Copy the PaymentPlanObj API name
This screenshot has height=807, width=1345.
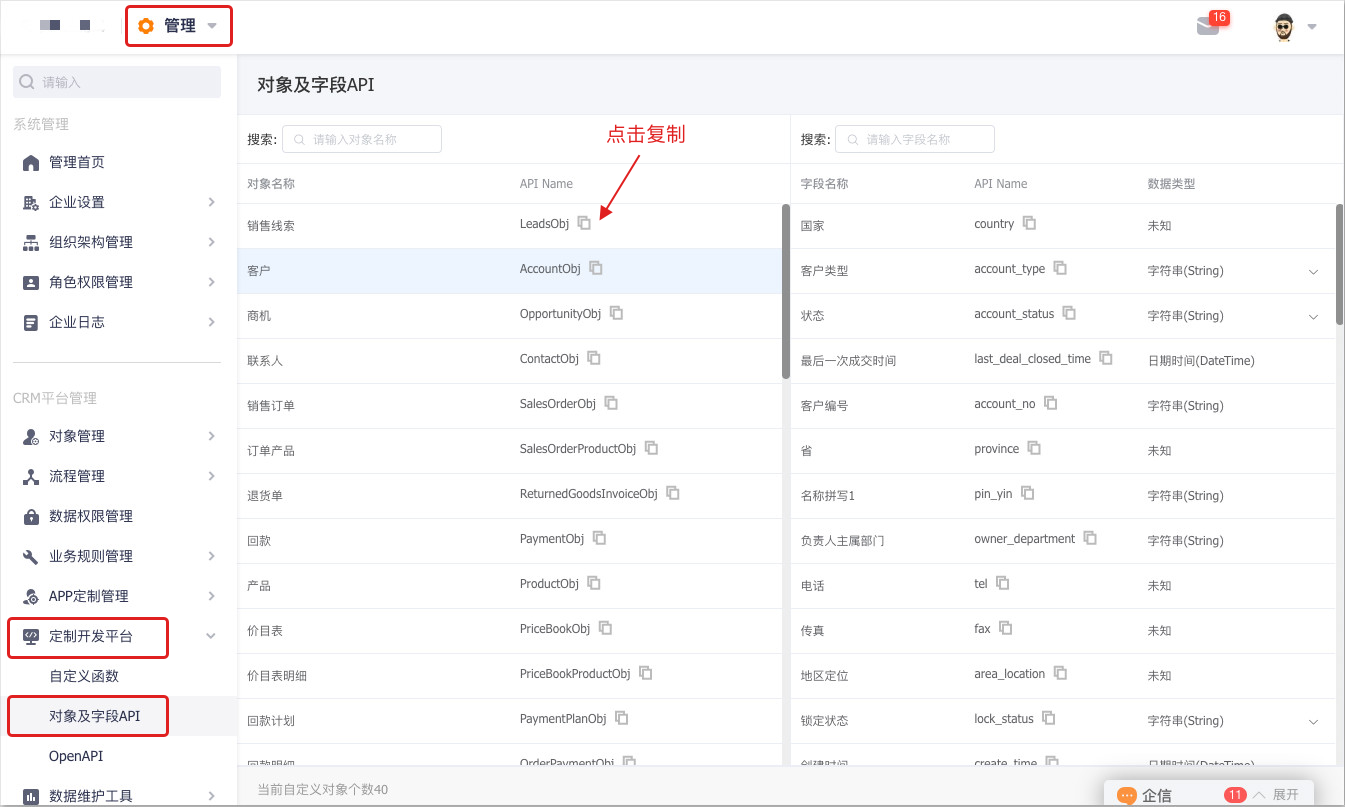[x=622, y=718]
